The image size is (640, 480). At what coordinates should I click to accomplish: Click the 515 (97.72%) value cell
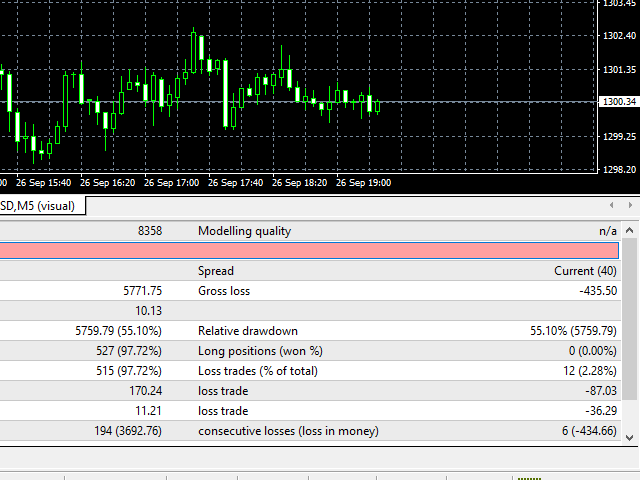point(129,371)
